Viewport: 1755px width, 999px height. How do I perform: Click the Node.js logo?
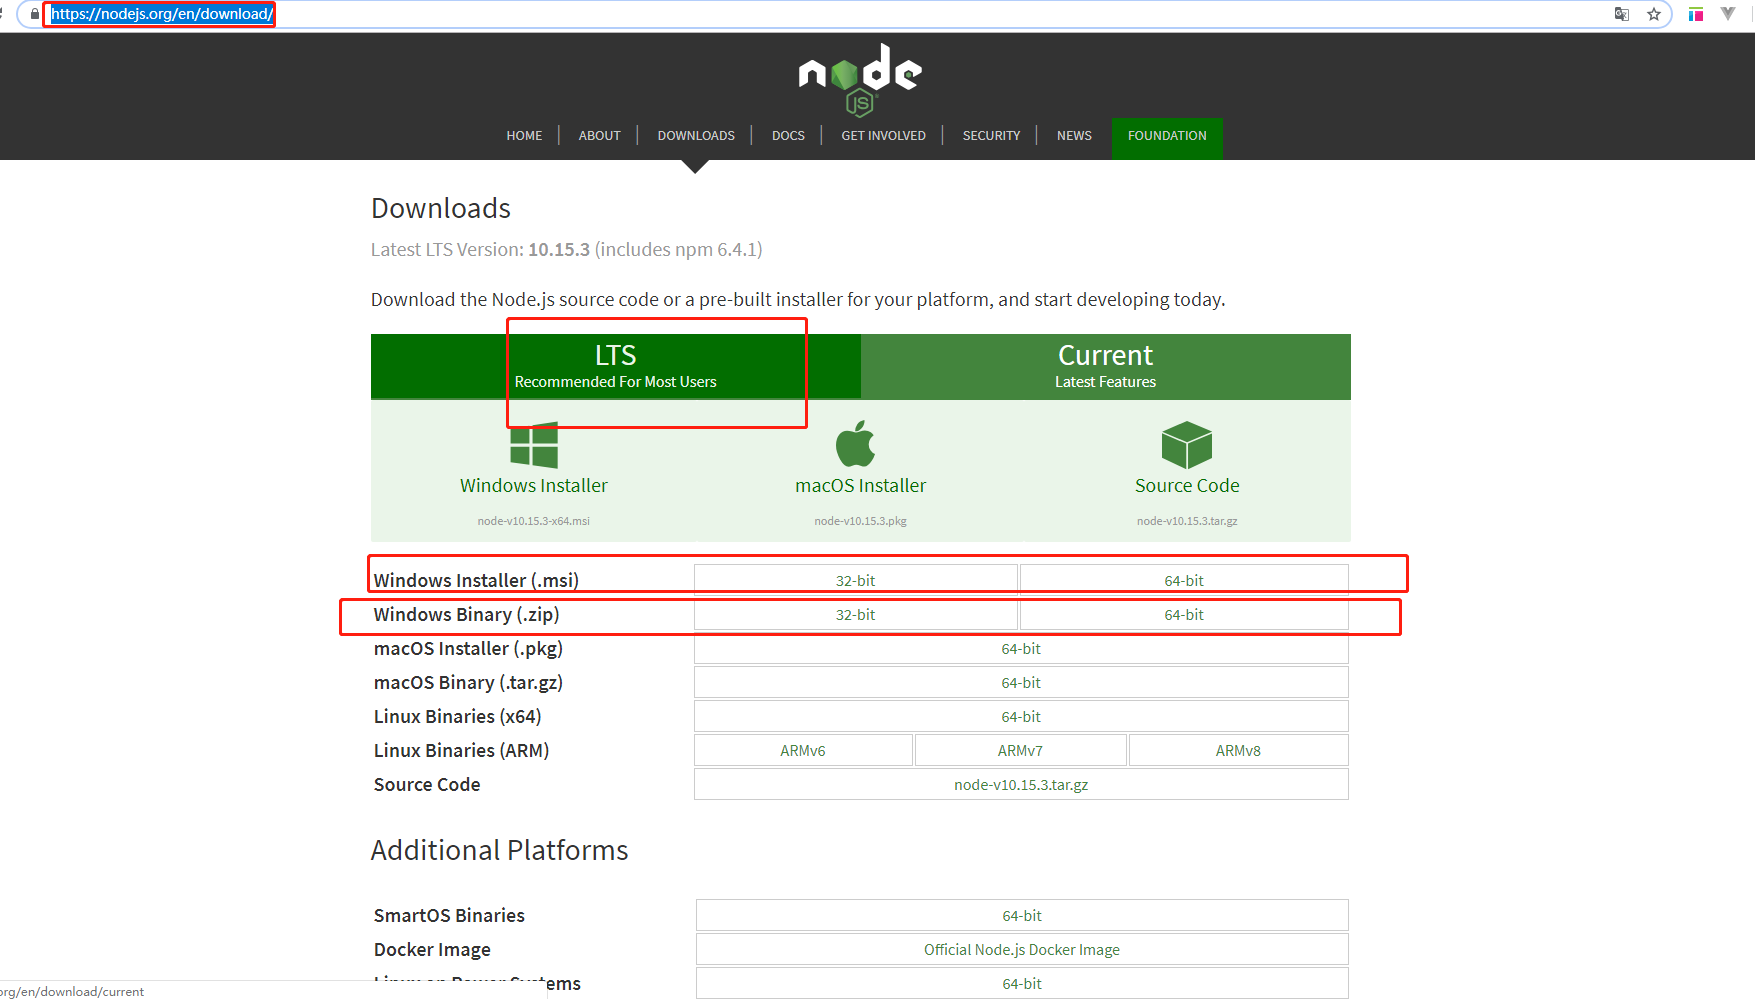(860, 80)
